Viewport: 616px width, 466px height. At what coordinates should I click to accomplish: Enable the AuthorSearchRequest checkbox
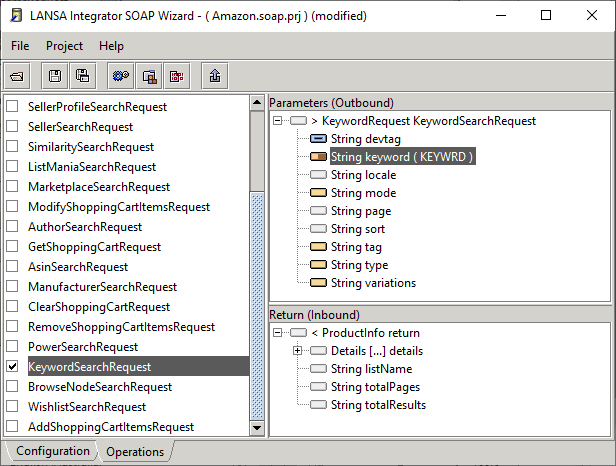pyautogui.click(x=12, y=226)
